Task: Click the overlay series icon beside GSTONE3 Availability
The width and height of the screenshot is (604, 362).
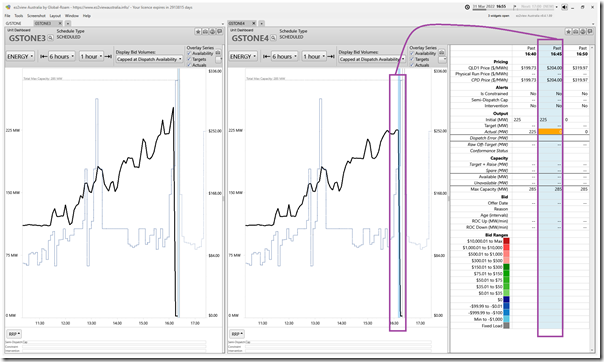Action: tap(218, 52)
